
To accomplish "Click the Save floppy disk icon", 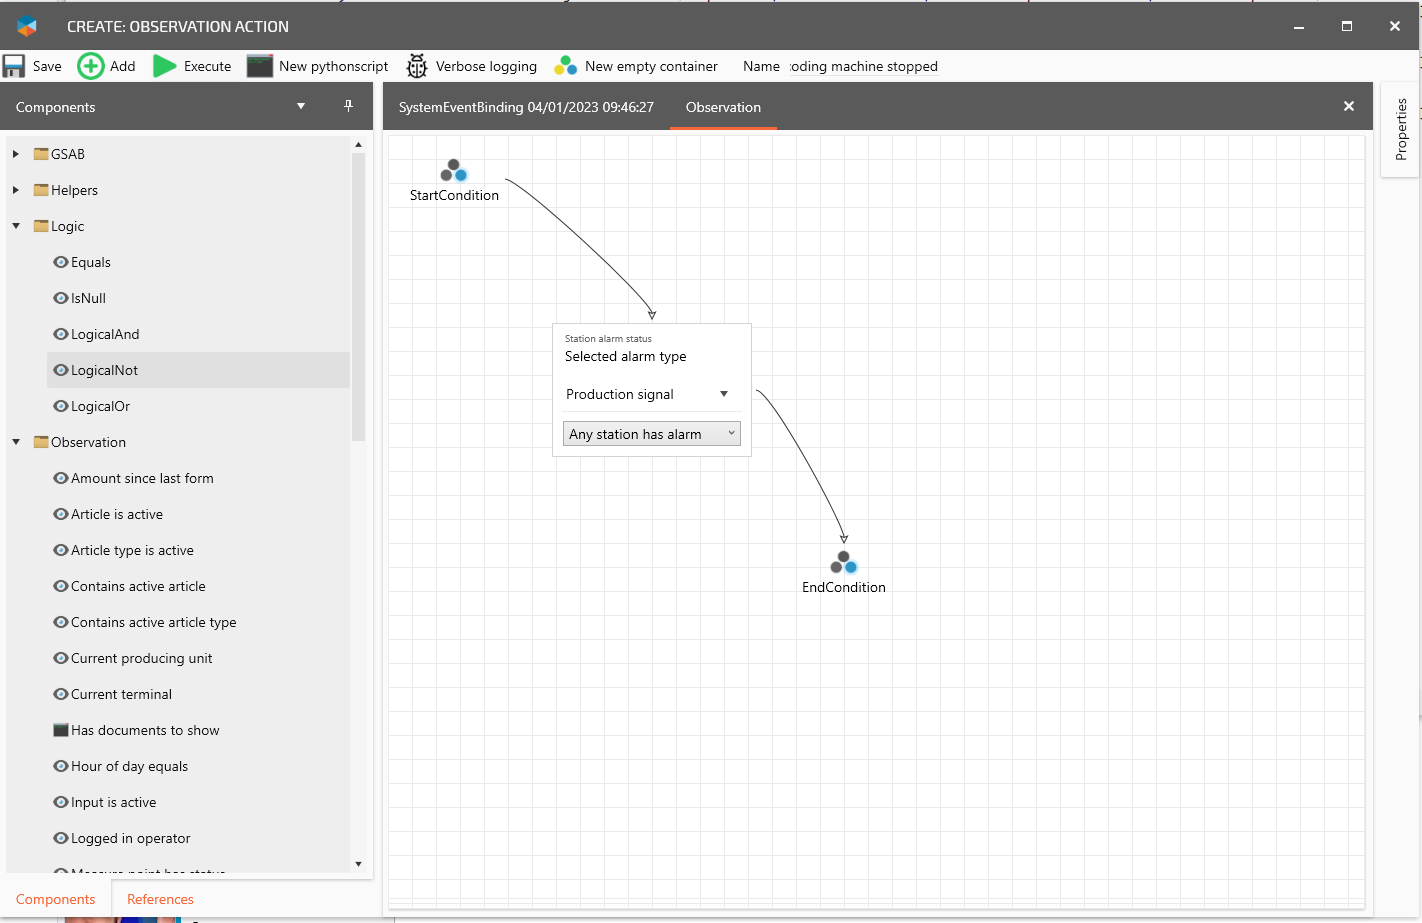I will (x=14, y=66).
